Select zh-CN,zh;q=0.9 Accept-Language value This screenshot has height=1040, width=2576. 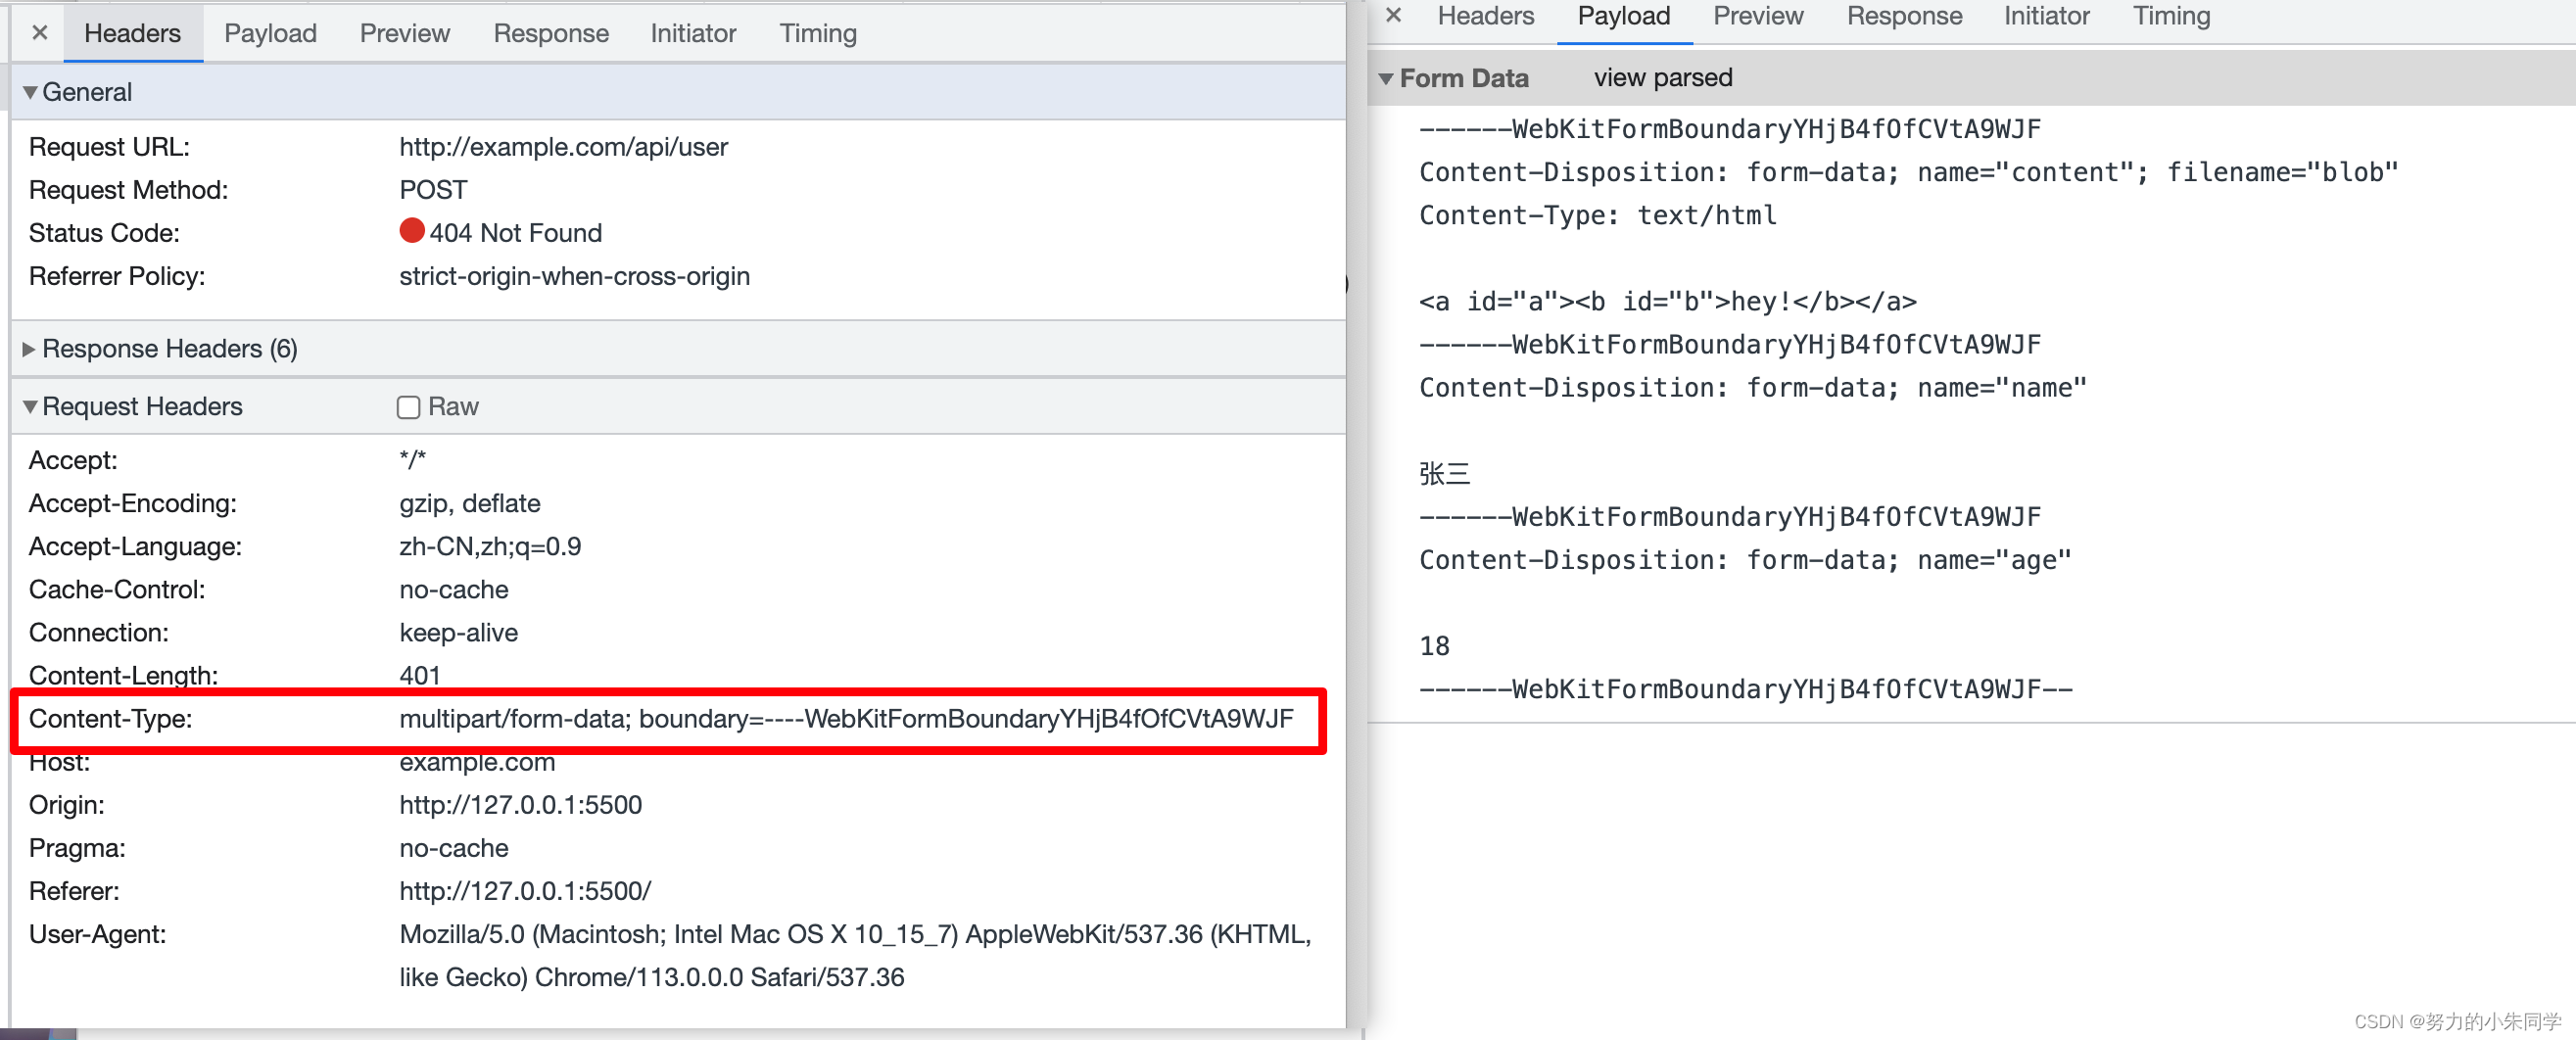click(x=490, y=546)
